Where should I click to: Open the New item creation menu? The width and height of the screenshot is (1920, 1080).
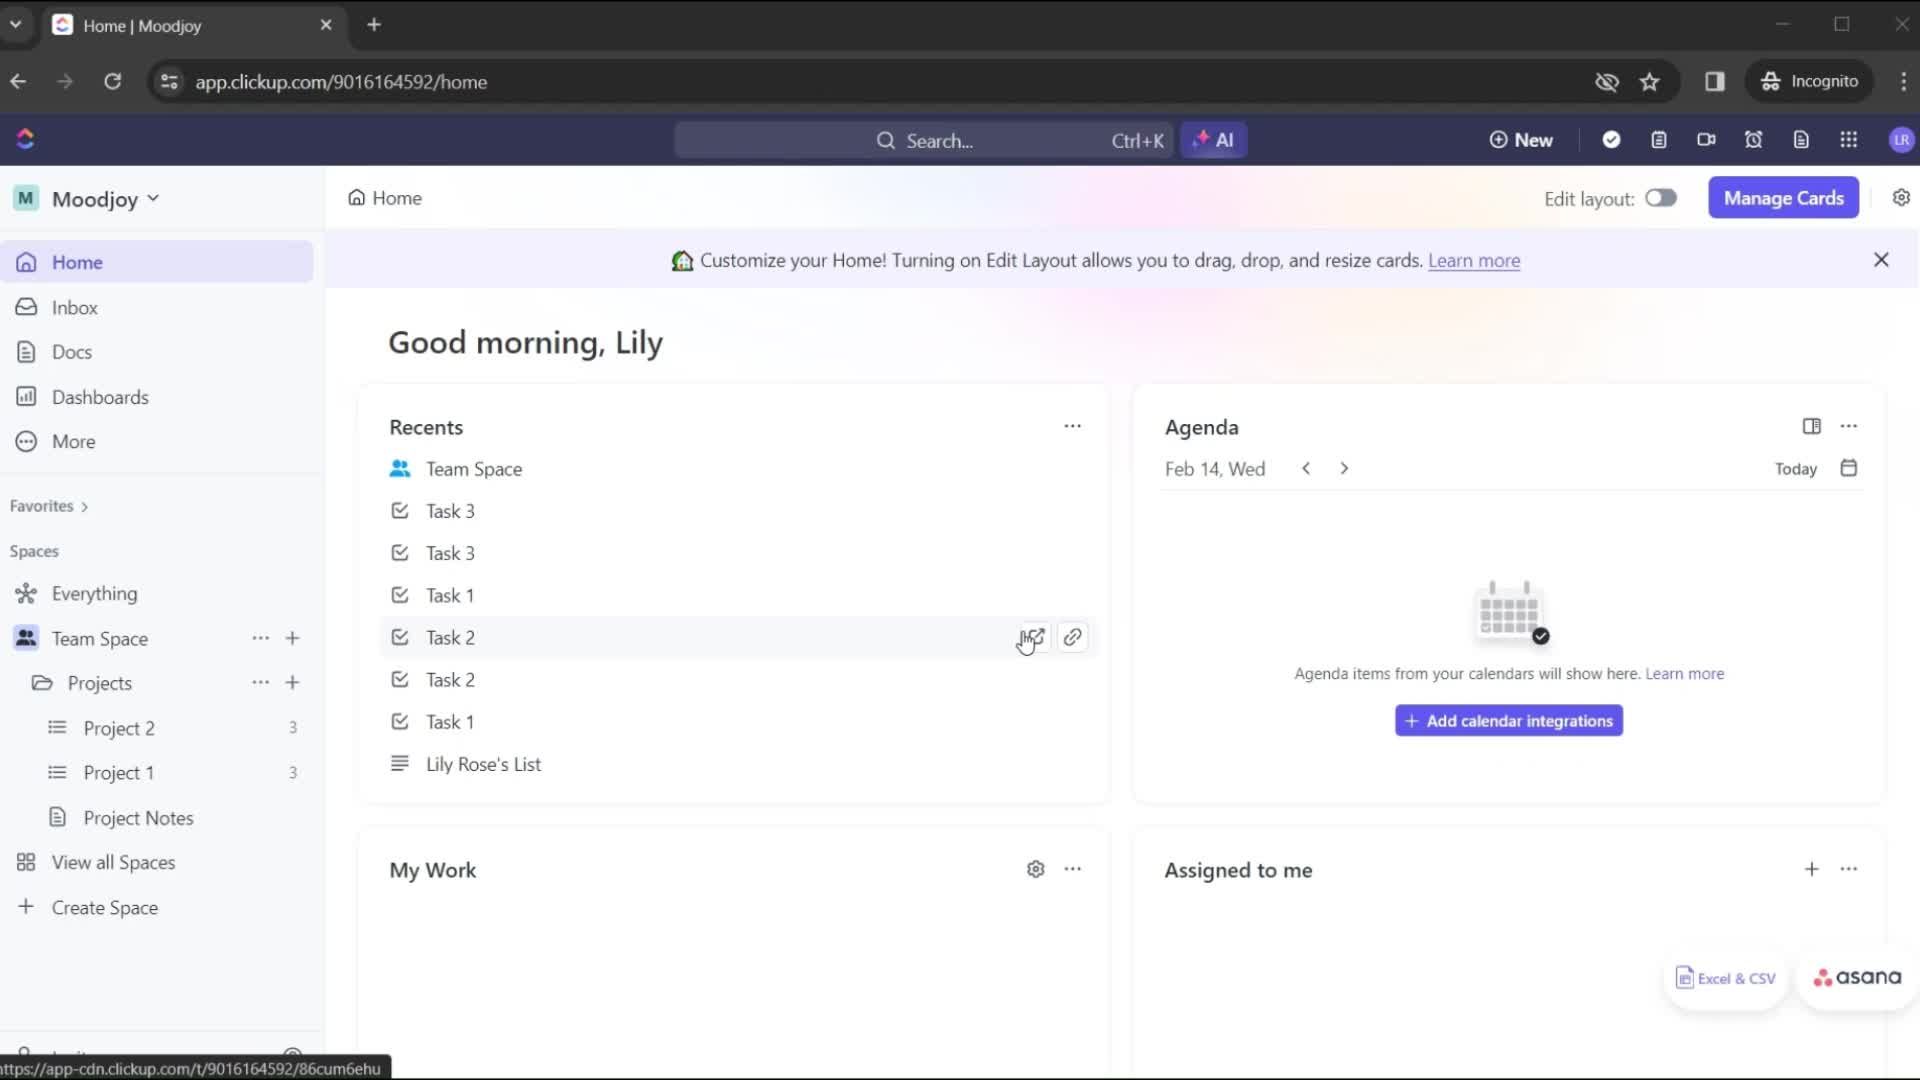[x=1519, y=140]
